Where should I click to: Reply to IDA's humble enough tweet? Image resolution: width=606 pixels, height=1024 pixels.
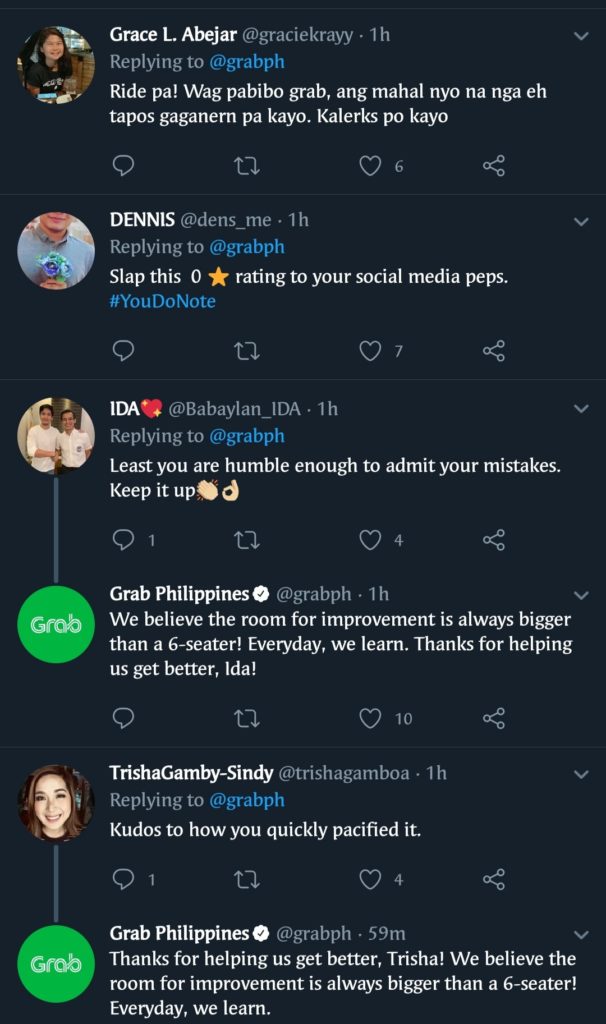123,540
